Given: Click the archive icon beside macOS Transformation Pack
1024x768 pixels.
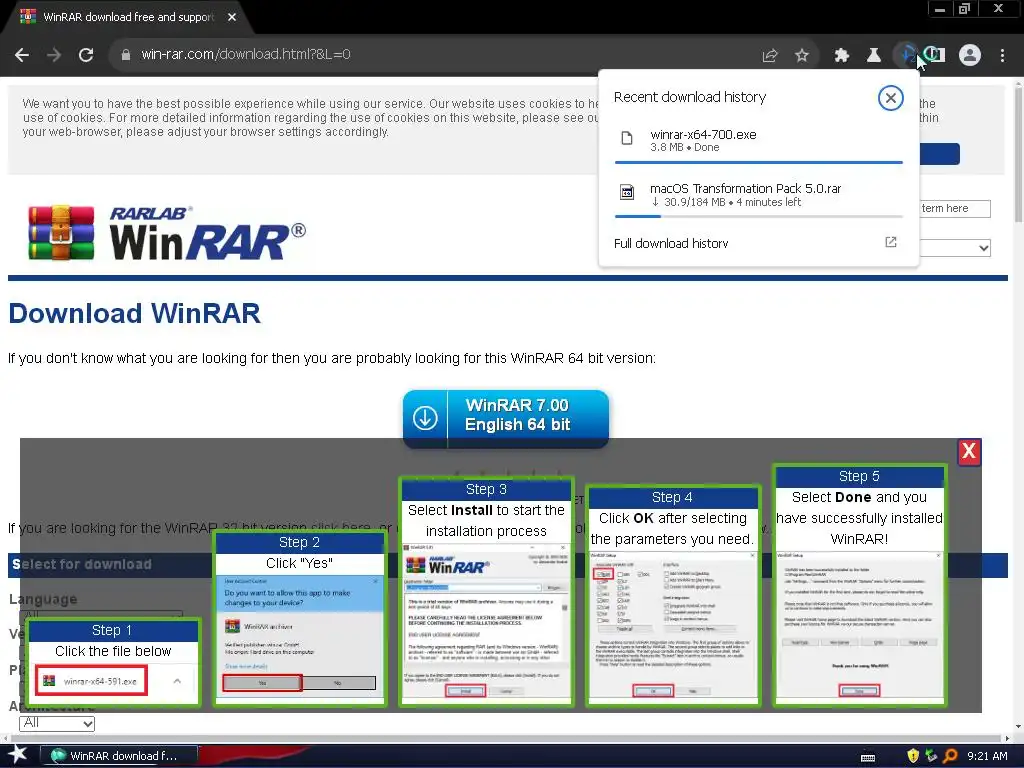Looking at the screenshot, I should tap(627, 192).
